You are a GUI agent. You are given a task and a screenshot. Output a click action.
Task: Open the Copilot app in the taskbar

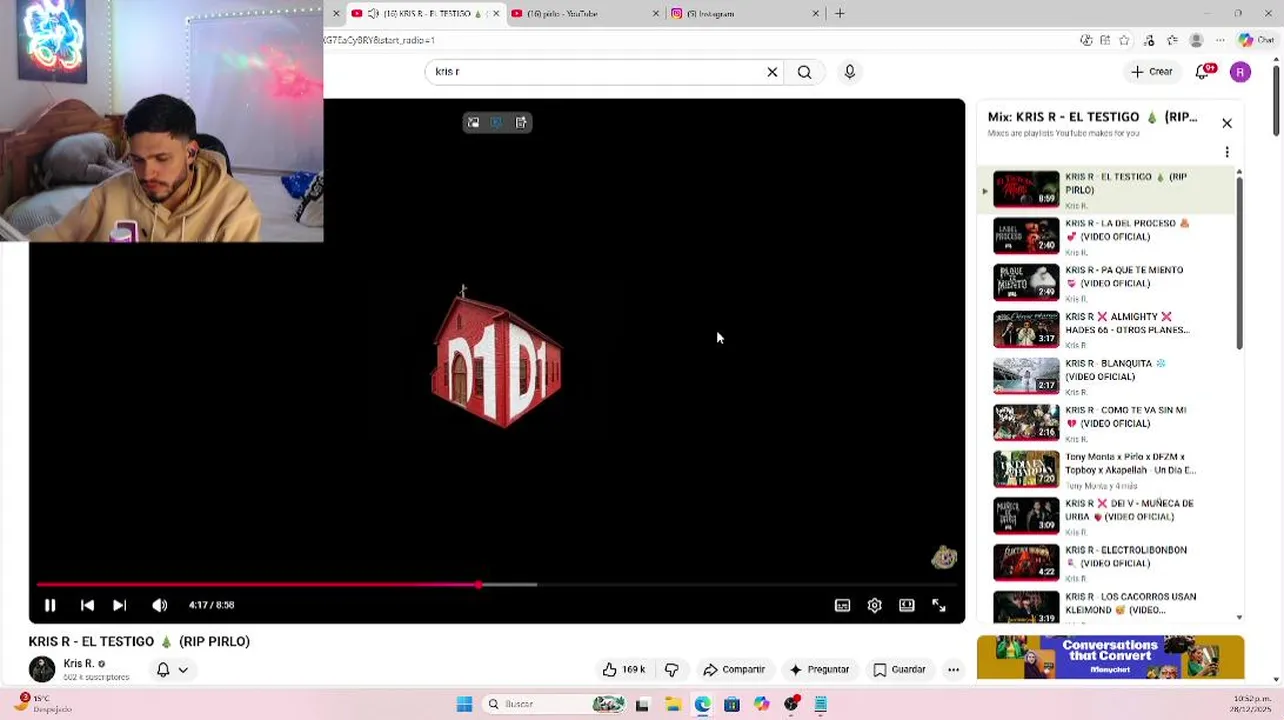point(762,704)
